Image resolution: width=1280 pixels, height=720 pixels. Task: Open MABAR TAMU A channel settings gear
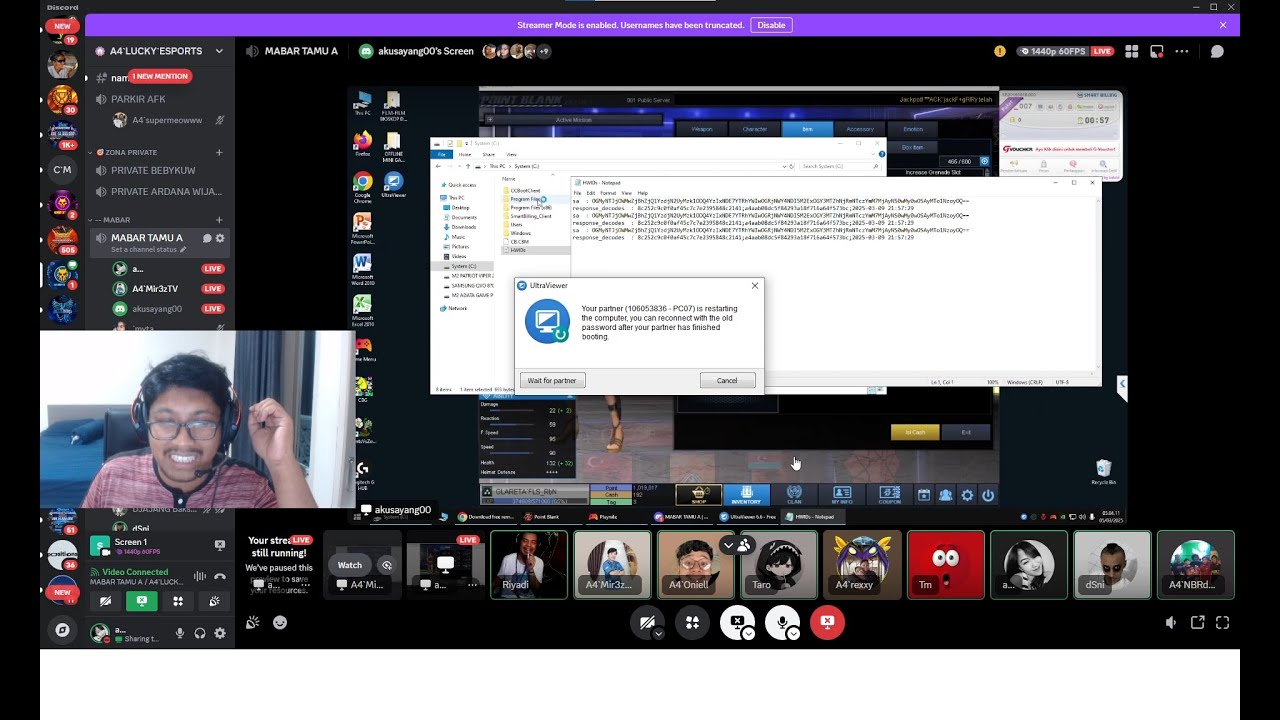(220, 238)
